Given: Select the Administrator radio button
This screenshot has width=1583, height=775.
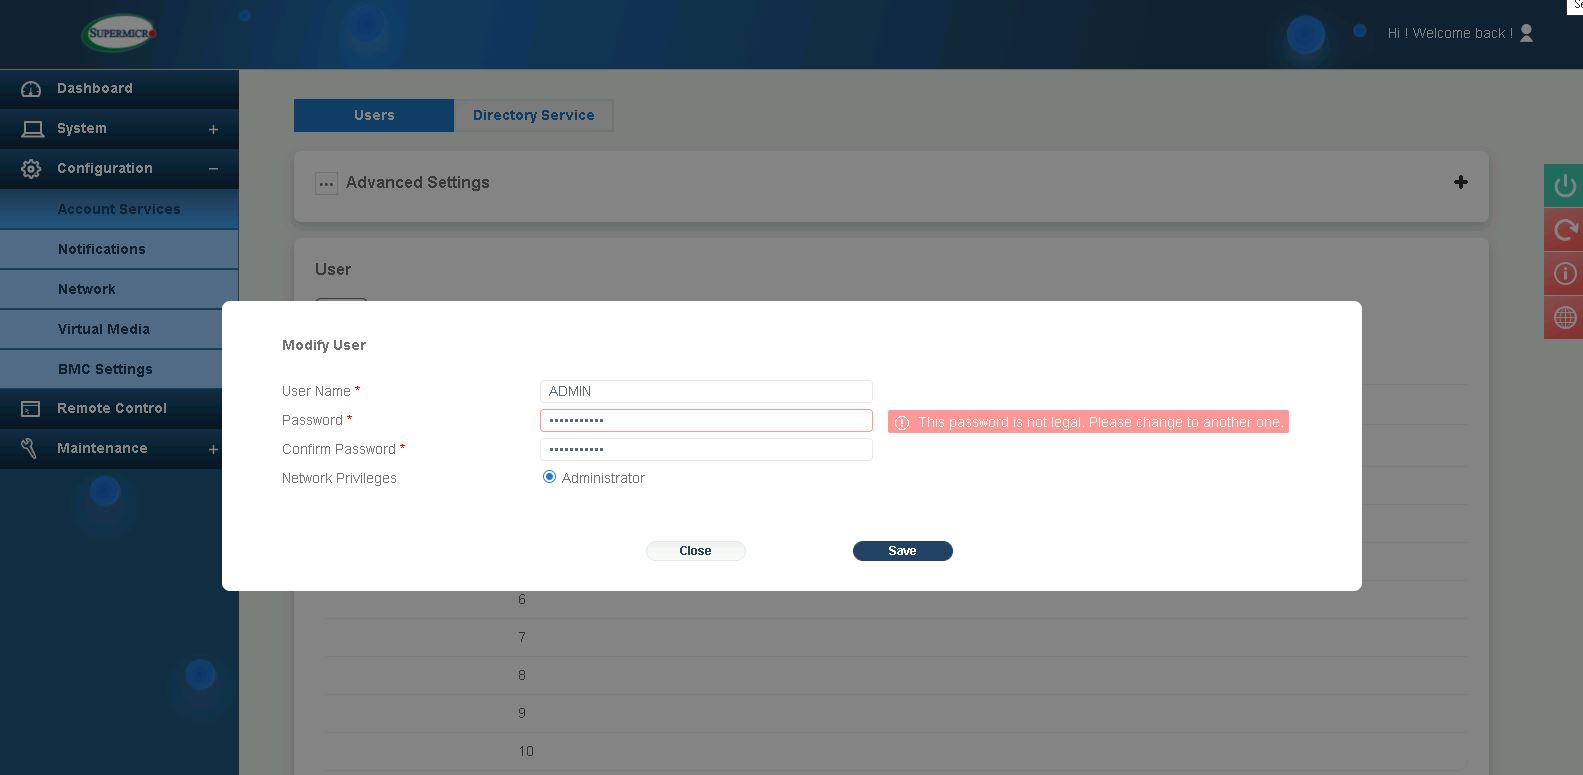Looking at the screenshot, I should click(549, 477).
